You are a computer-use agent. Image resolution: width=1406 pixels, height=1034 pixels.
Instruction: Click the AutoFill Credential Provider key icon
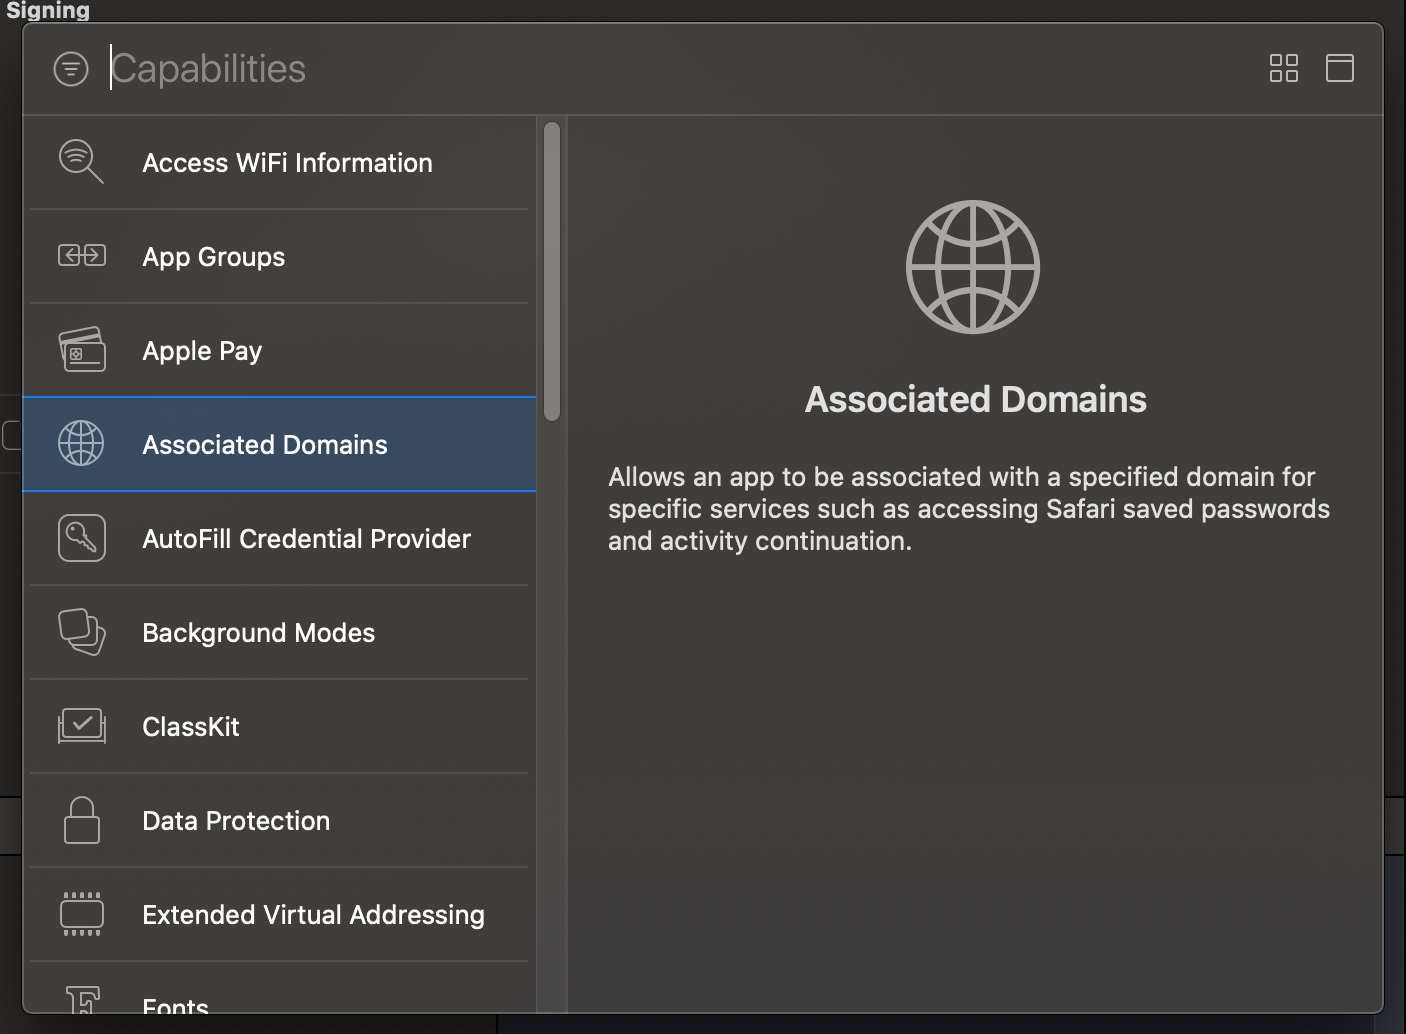(x=82, y=538)
